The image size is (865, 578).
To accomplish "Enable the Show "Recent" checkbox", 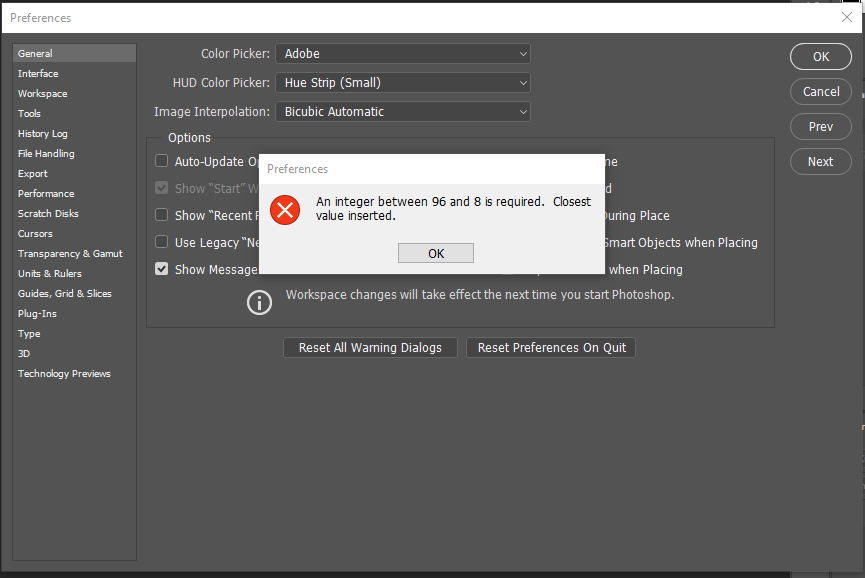I will pos(162,215).
